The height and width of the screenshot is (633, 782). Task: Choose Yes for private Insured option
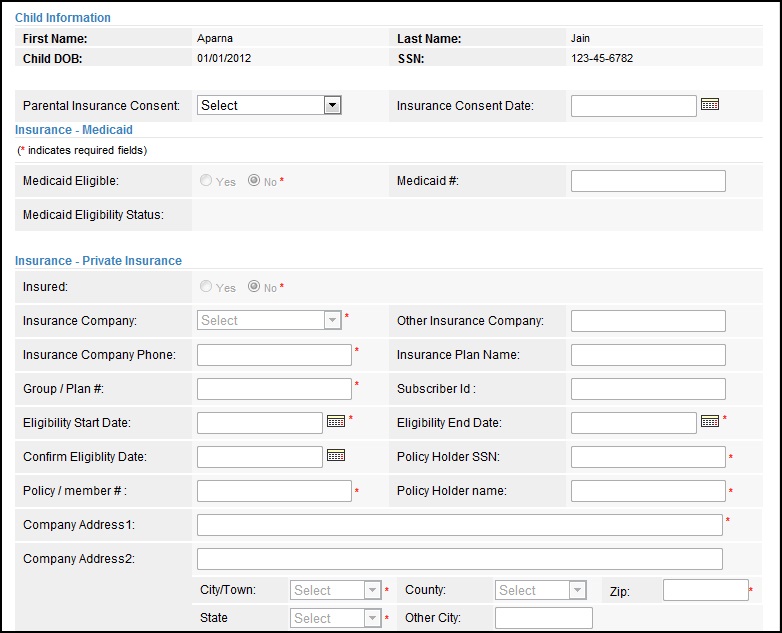click(x=205, y=286)
